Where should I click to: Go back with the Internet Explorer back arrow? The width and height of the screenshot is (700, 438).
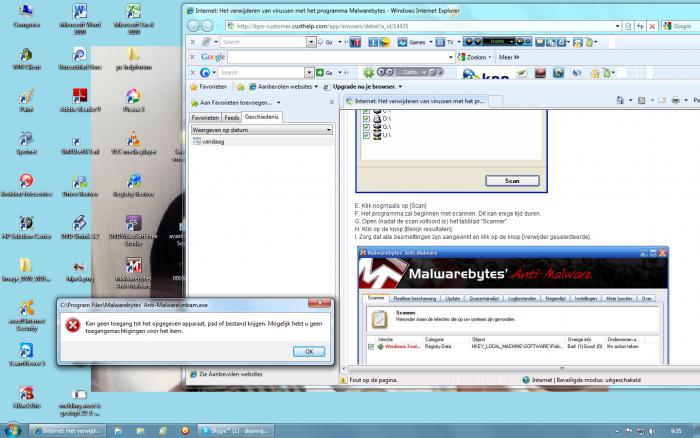193,26
